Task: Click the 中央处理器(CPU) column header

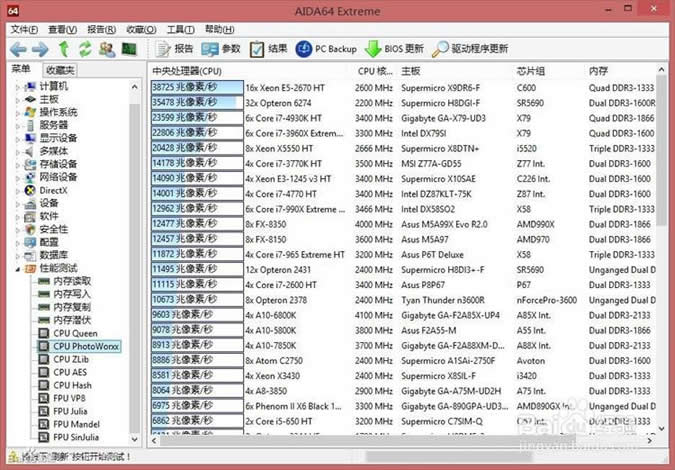Action: click(187, 71)
